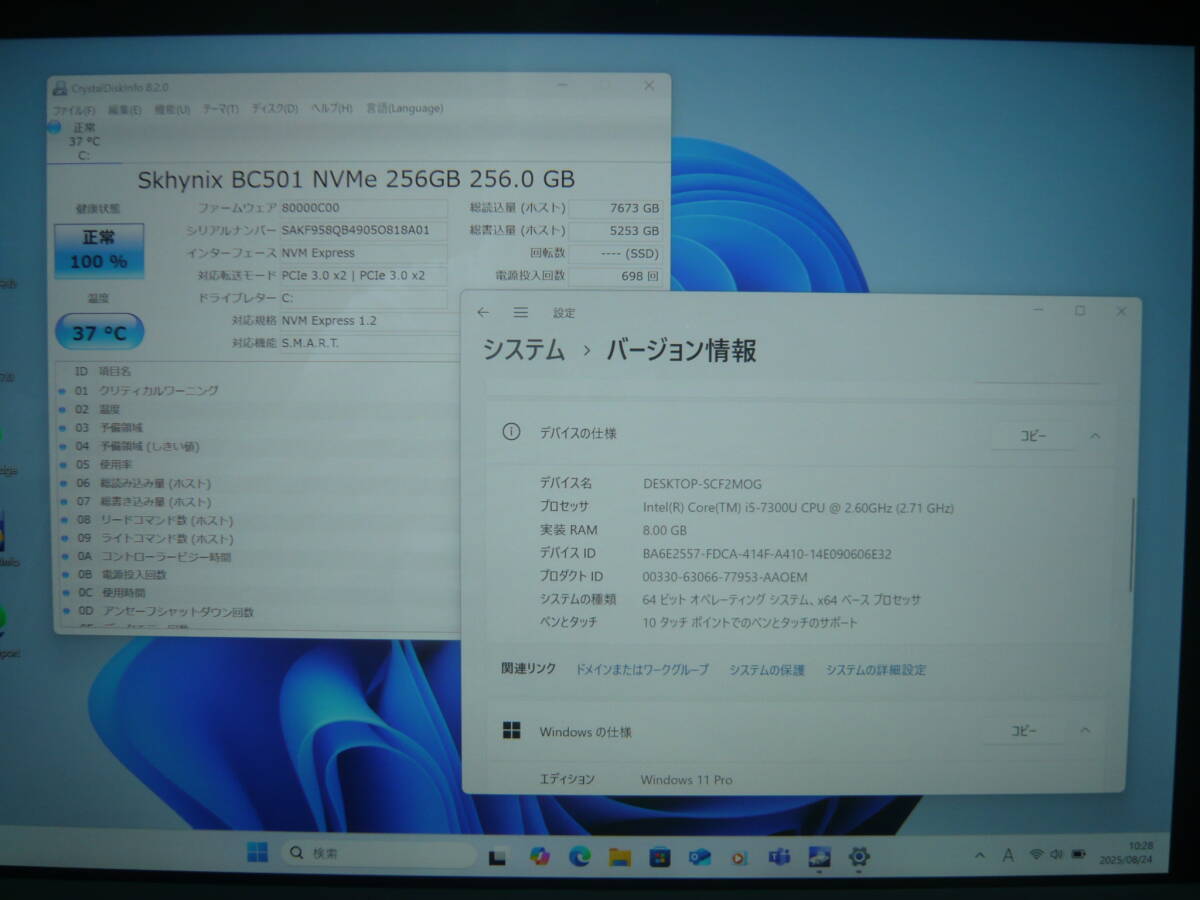The height and width of the screenshot is (900, 1200).
Task: Click the Settings window vertical scrollbar
Action: point(1132,545)
